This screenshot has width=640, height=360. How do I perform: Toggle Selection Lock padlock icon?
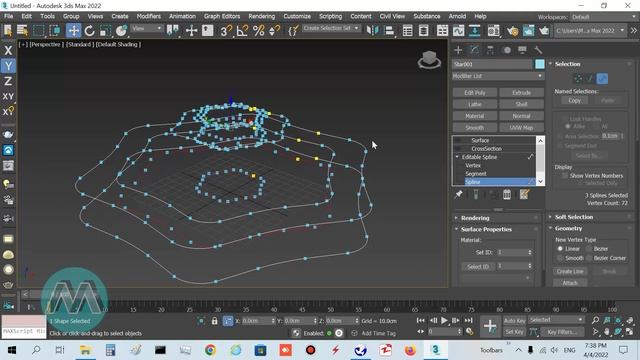click(x=214, y=321)
